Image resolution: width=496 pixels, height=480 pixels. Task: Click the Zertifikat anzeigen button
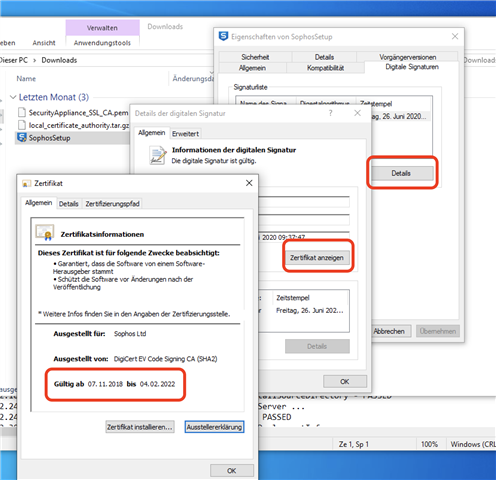[317, 258]
